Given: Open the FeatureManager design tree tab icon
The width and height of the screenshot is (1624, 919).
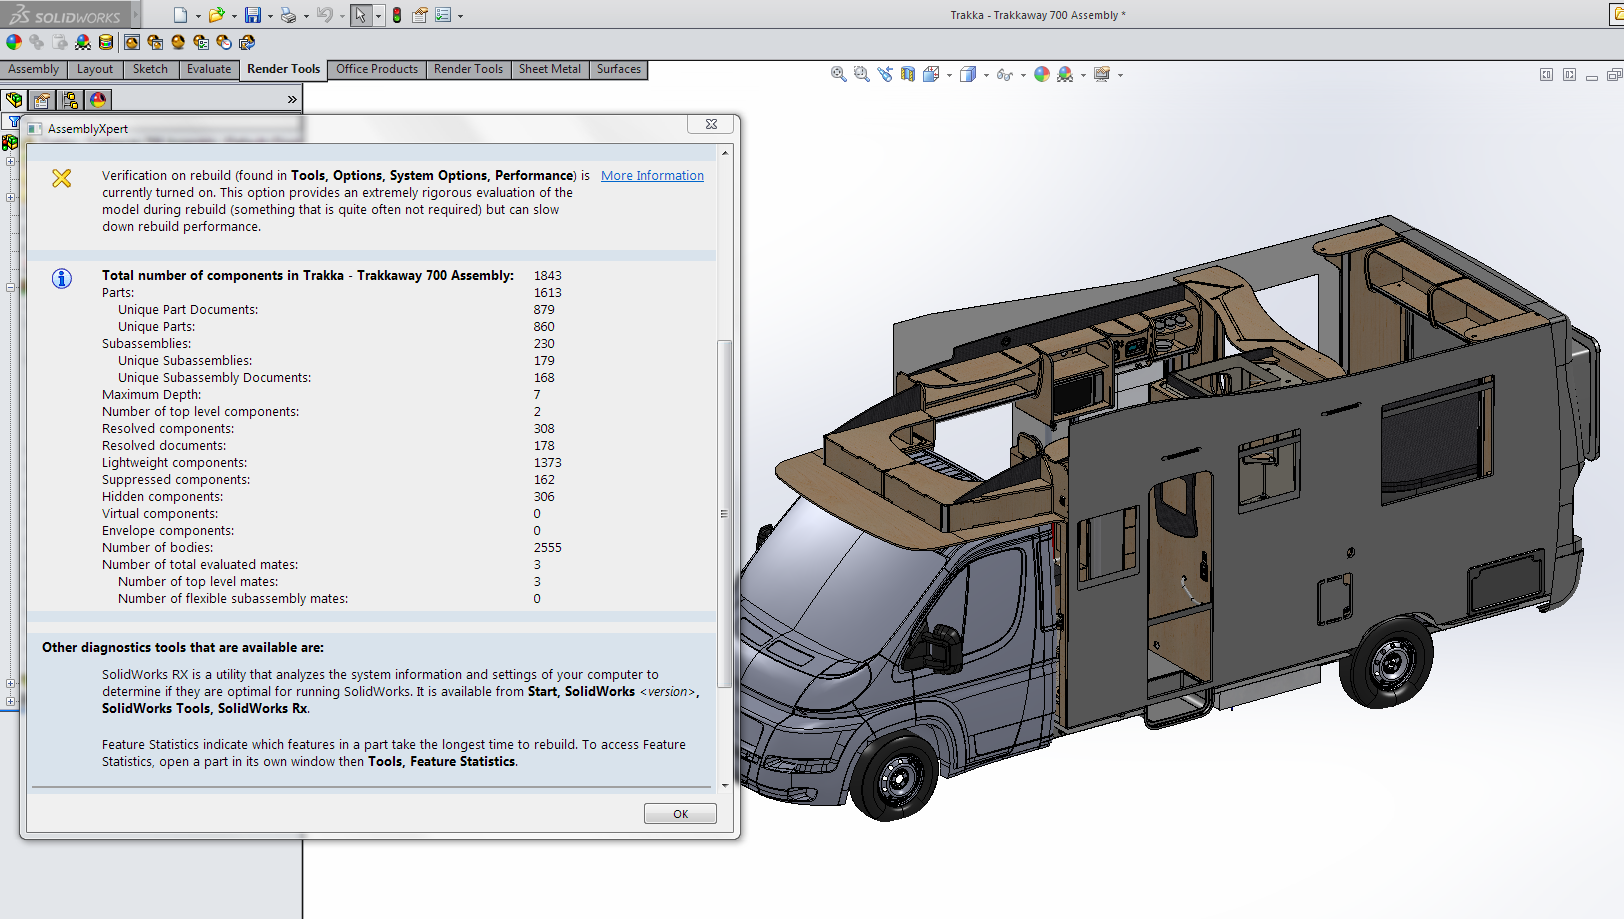Looking at the screenshot, I should tap(14, 100).
